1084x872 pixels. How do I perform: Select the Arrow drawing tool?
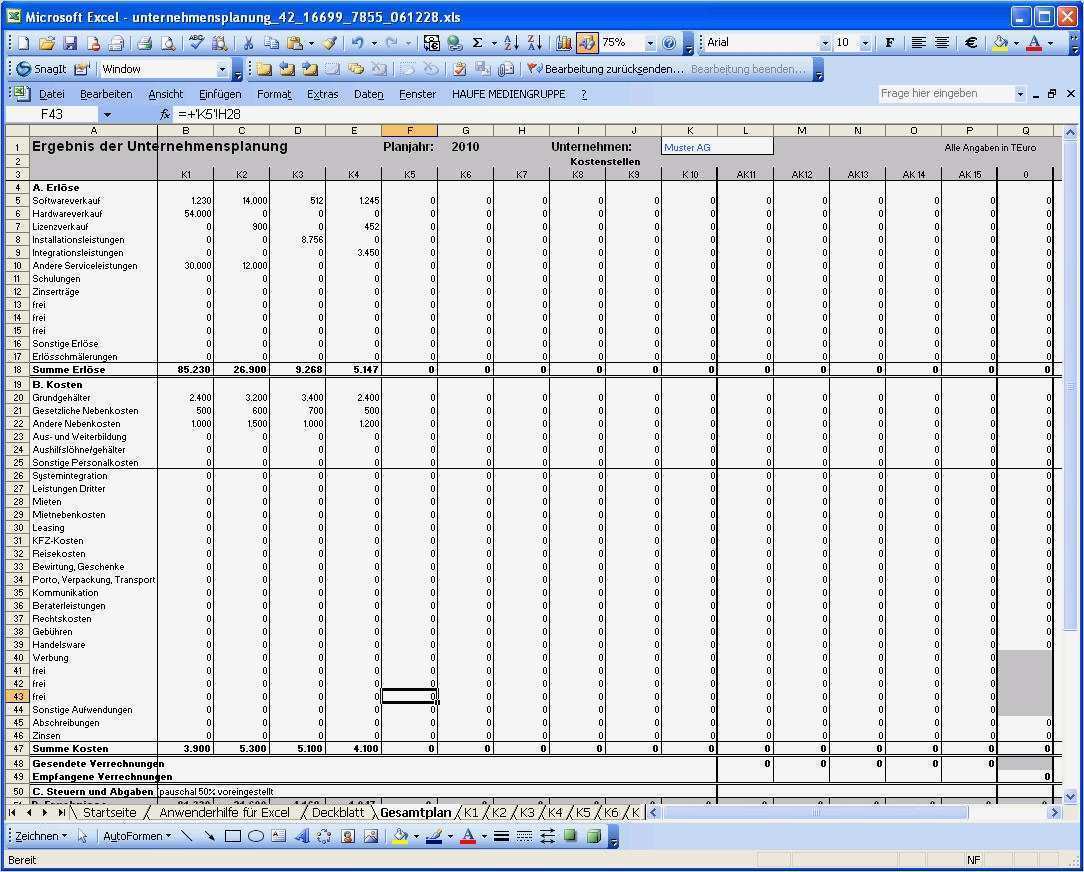pos(209,836)
